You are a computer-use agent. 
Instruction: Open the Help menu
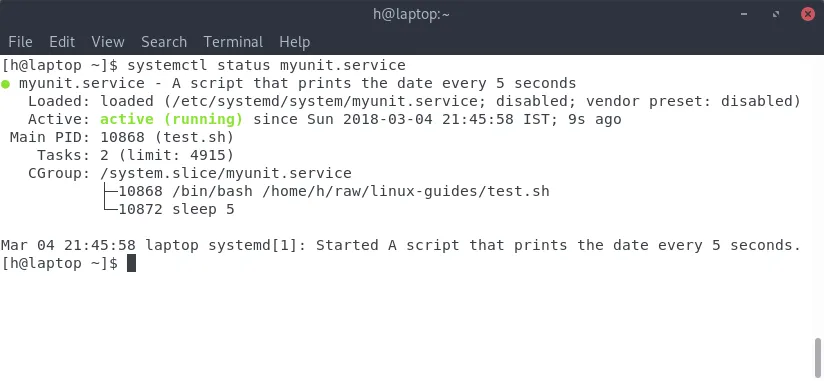pyautogui.click(x=294, y=42)
